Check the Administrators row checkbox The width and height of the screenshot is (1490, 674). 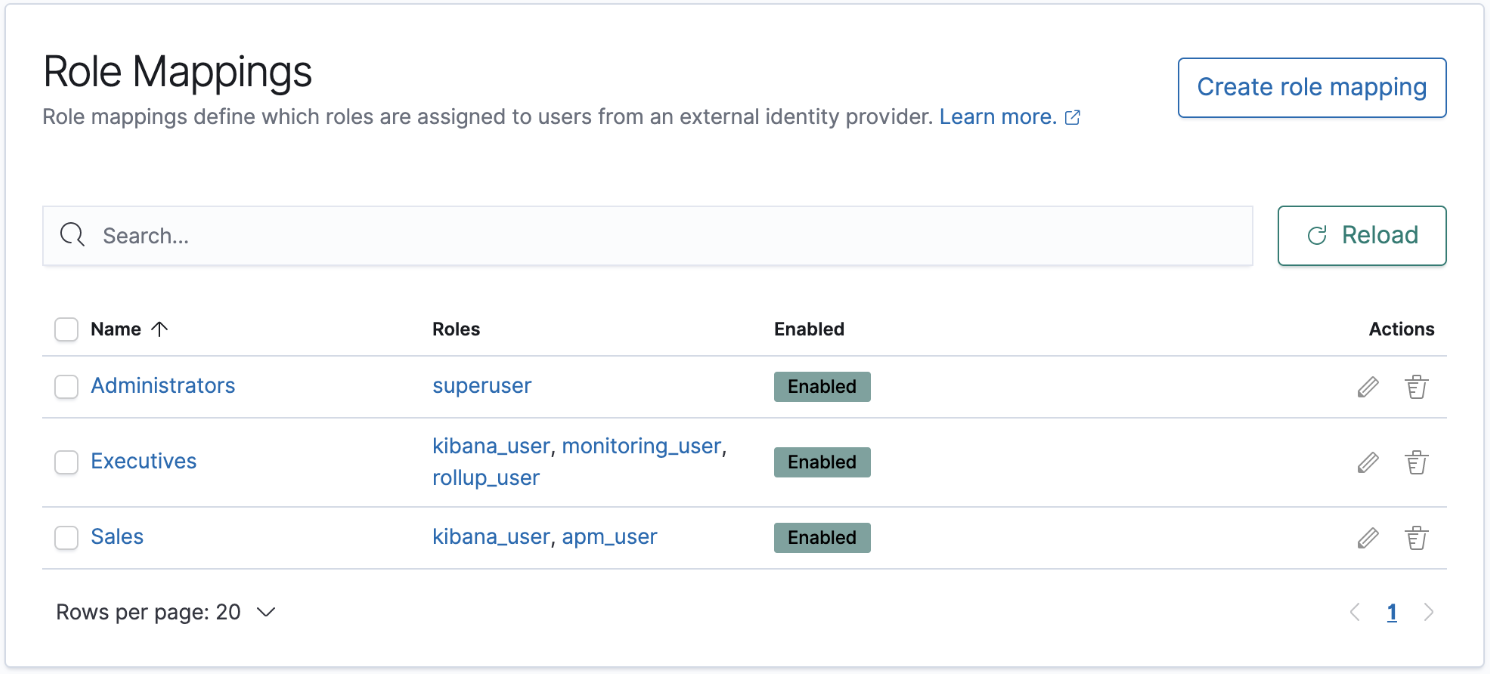pos(66,387)
